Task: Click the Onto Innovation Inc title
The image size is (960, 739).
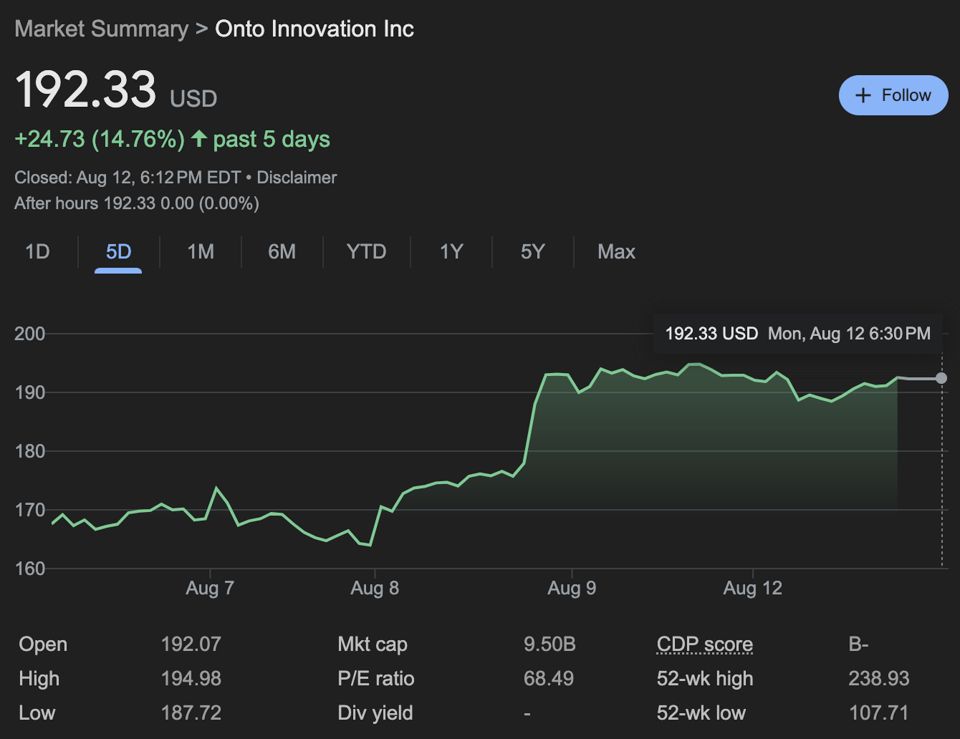Action: pos(314,28)
